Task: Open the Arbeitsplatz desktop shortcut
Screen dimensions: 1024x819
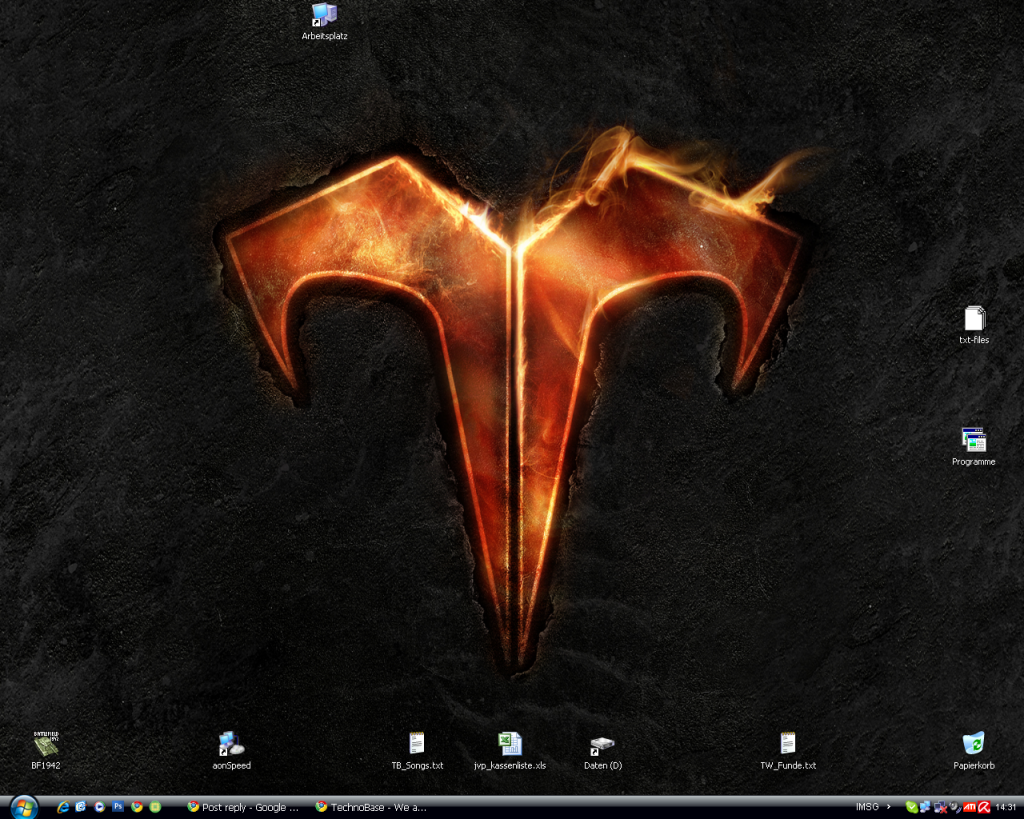Action: click(x=324, y=15)
